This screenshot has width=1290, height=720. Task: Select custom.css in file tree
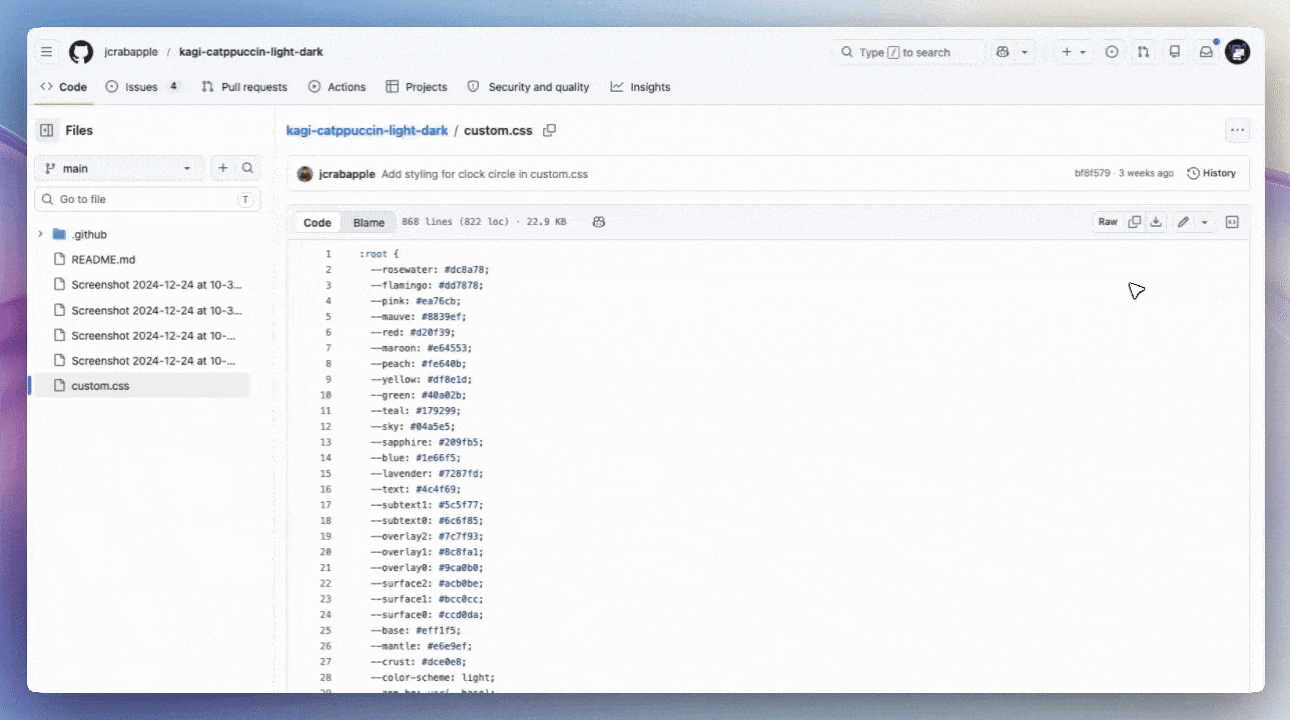pos(141,385)
